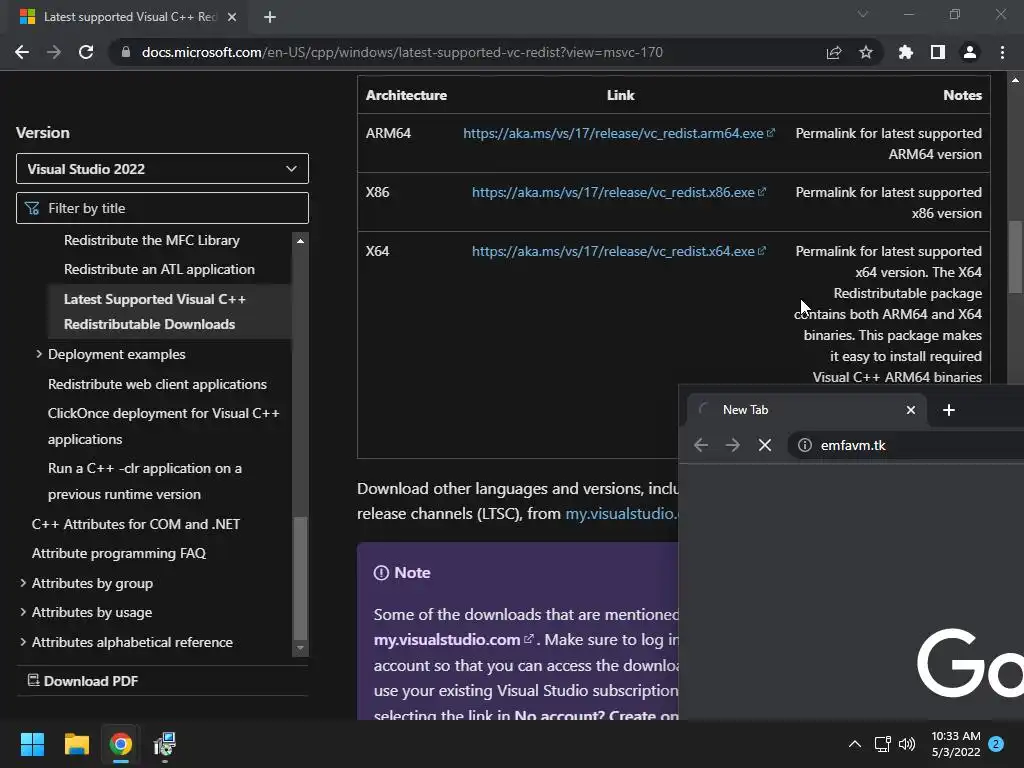Open Attribute programming FAQ

[119, 553]
